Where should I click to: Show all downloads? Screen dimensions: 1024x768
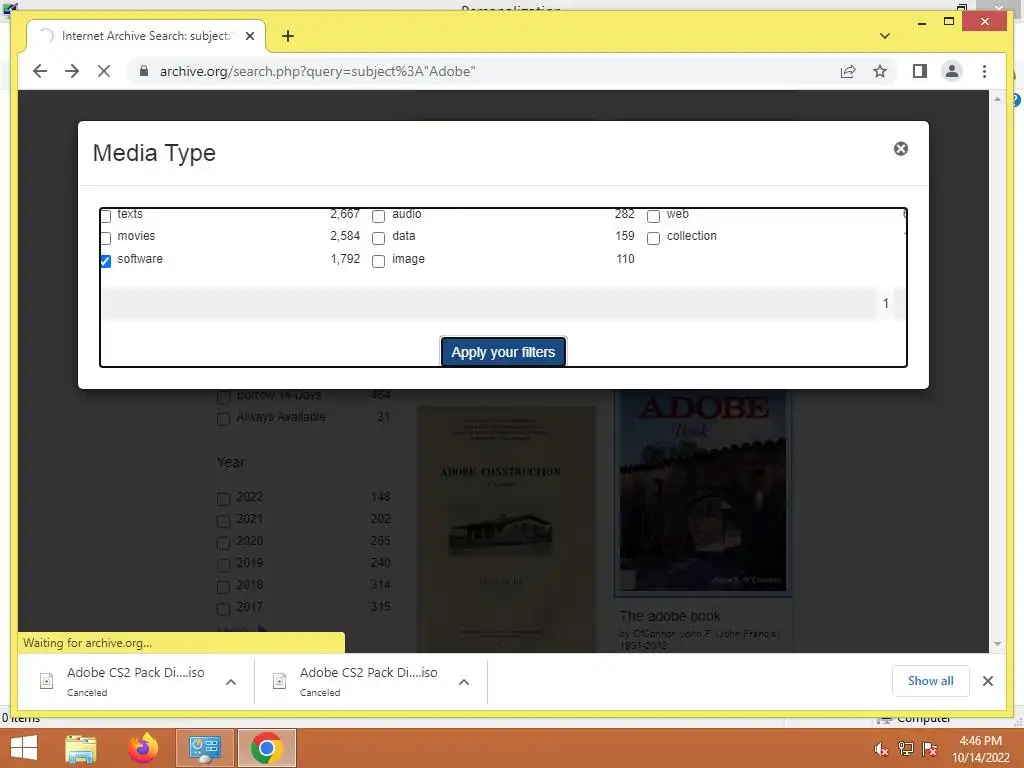click(930, 680)
